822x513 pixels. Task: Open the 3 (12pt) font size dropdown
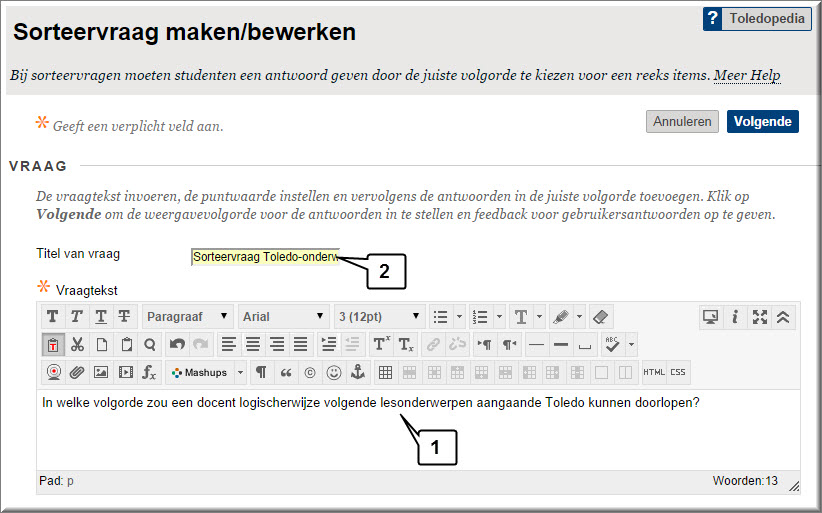tap(380, 316)
